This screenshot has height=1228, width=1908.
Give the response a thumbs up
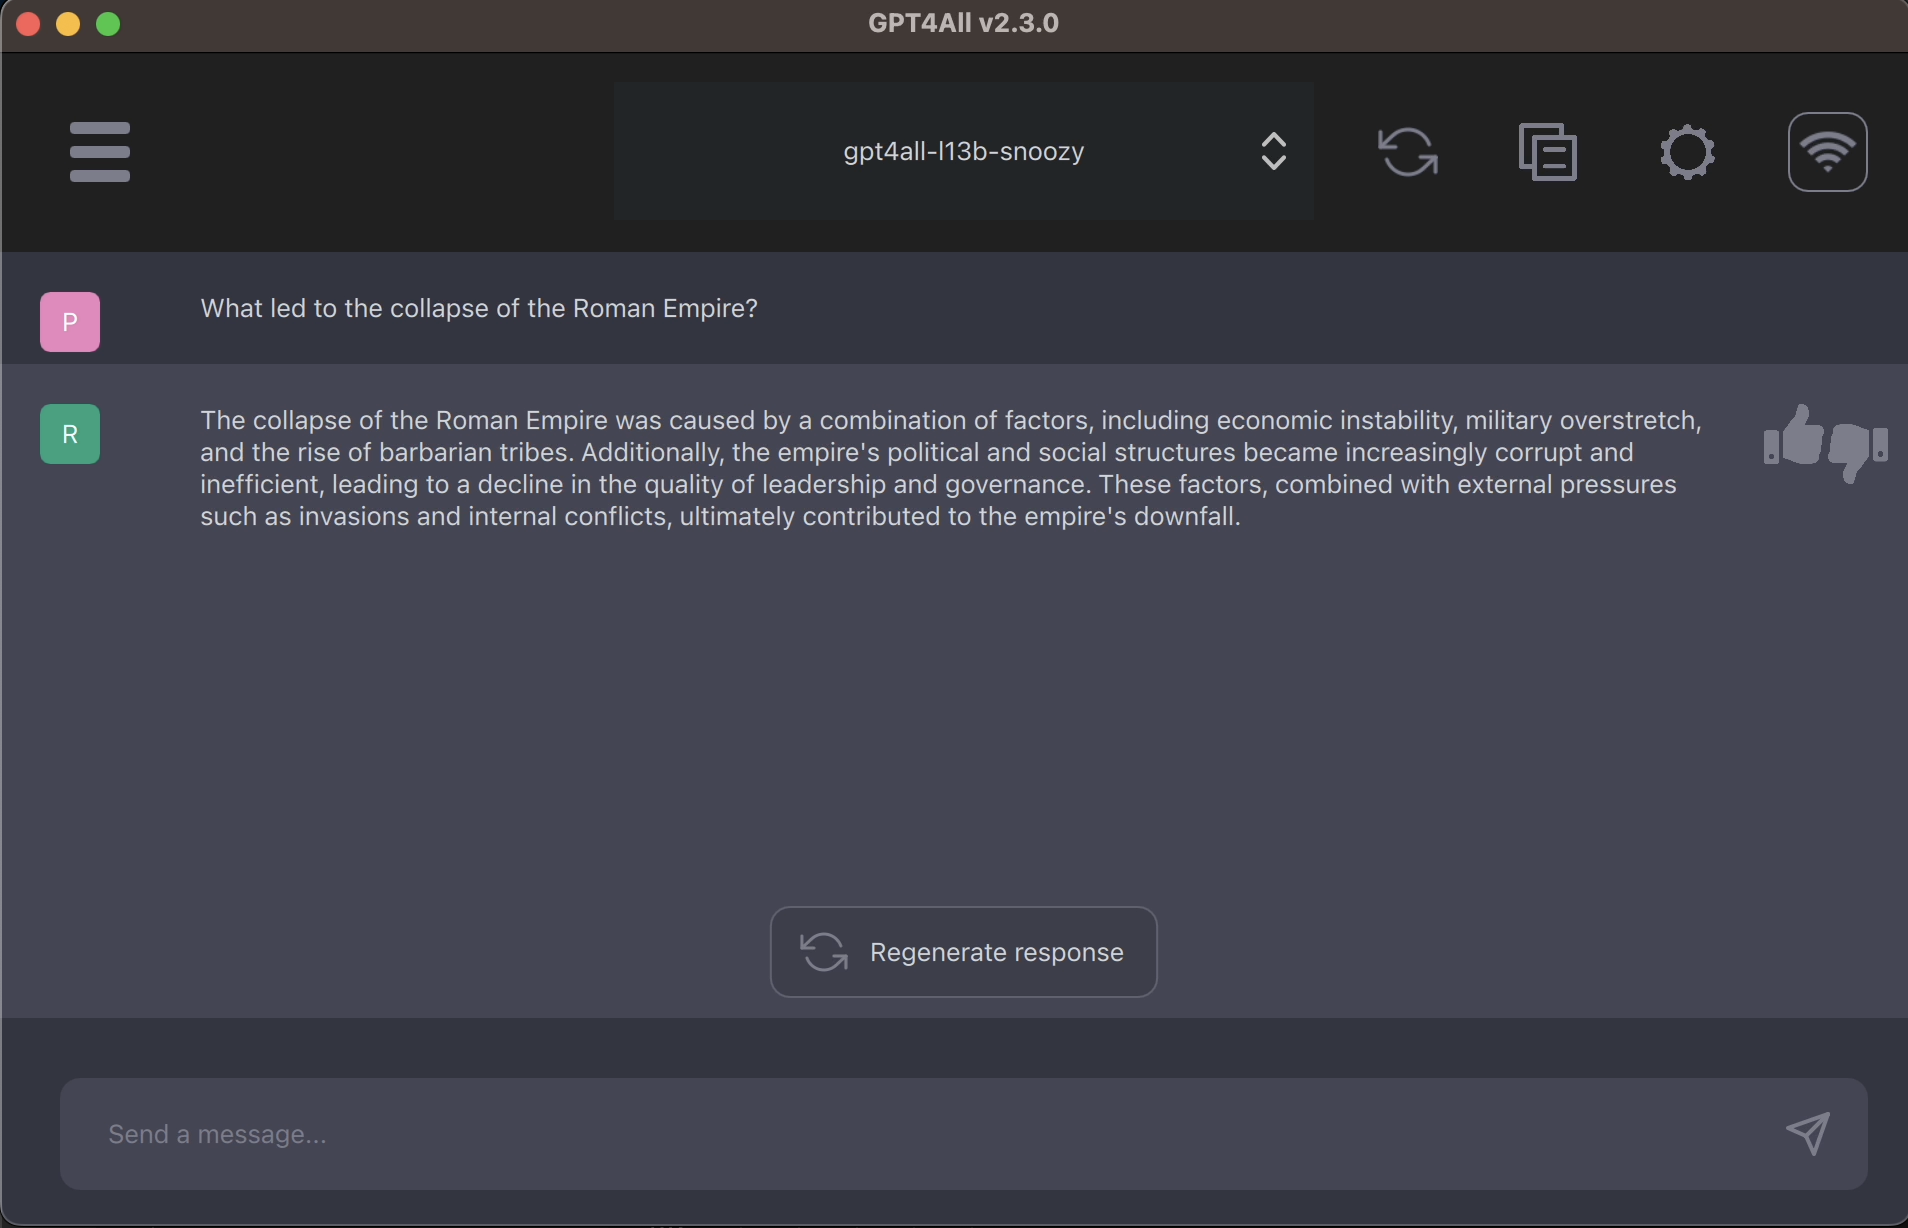(1793, 438)
